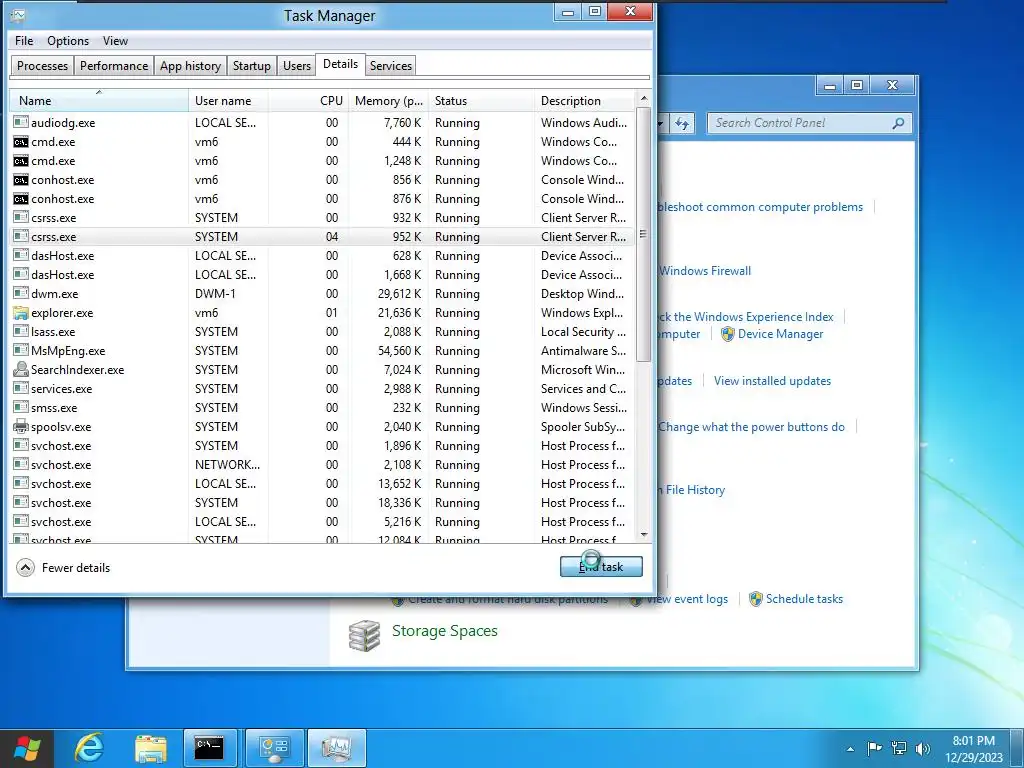The image size is (1024, 768).
Task: Sort by the User name column header
Action: 228,101
